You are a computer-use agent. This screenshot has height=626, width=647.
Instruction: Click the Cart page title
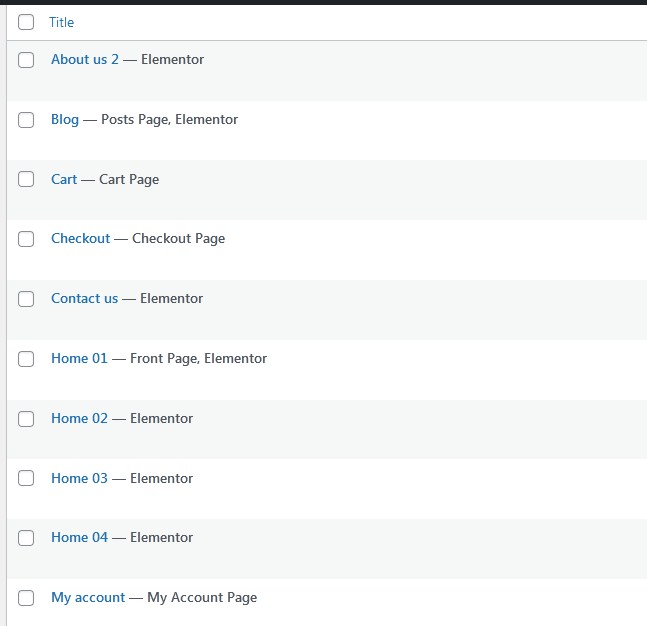coord(63,180)
